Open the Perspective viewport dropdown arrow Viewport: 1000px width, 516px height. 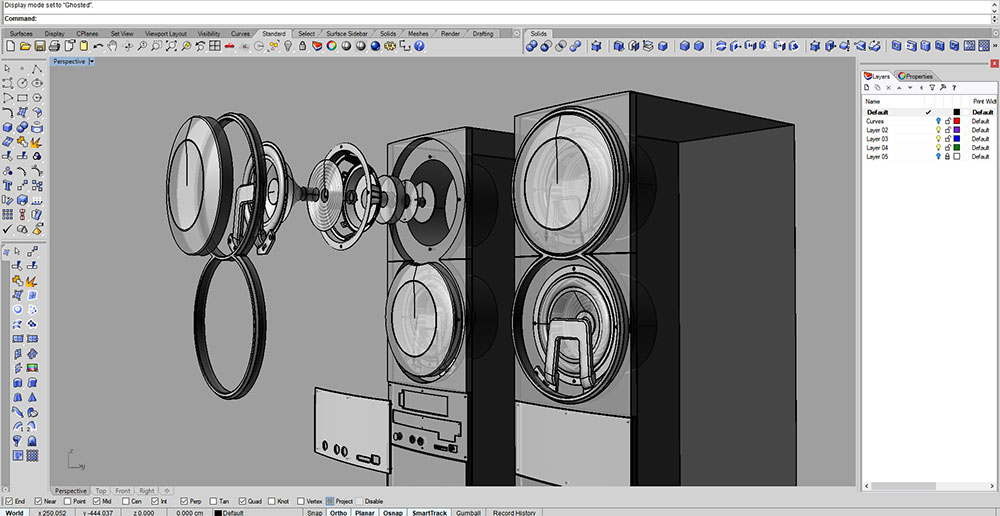click(92, 61)
